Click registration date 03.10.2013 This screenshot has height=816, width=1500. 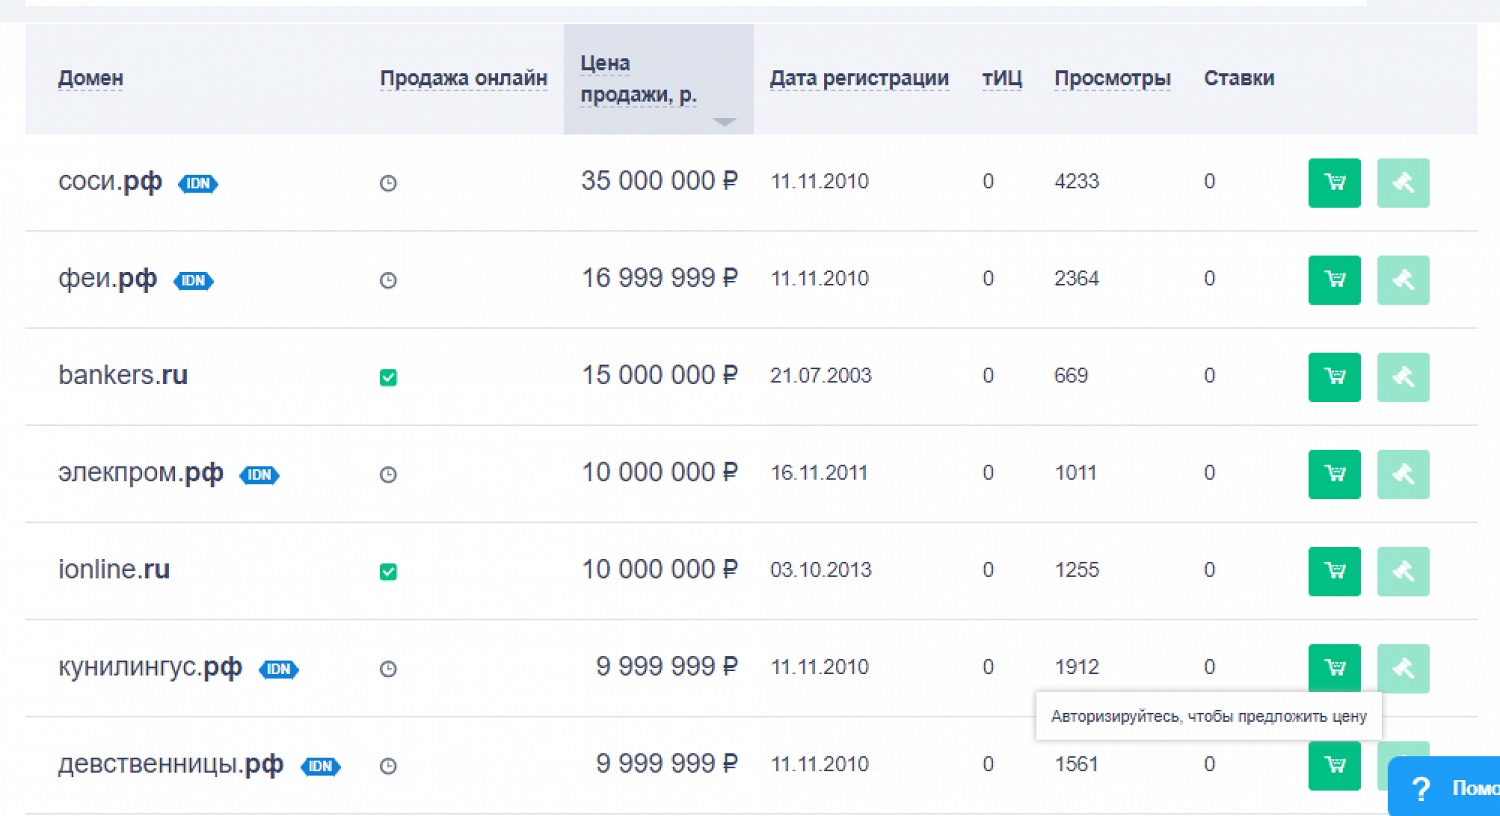click(821, 570)
